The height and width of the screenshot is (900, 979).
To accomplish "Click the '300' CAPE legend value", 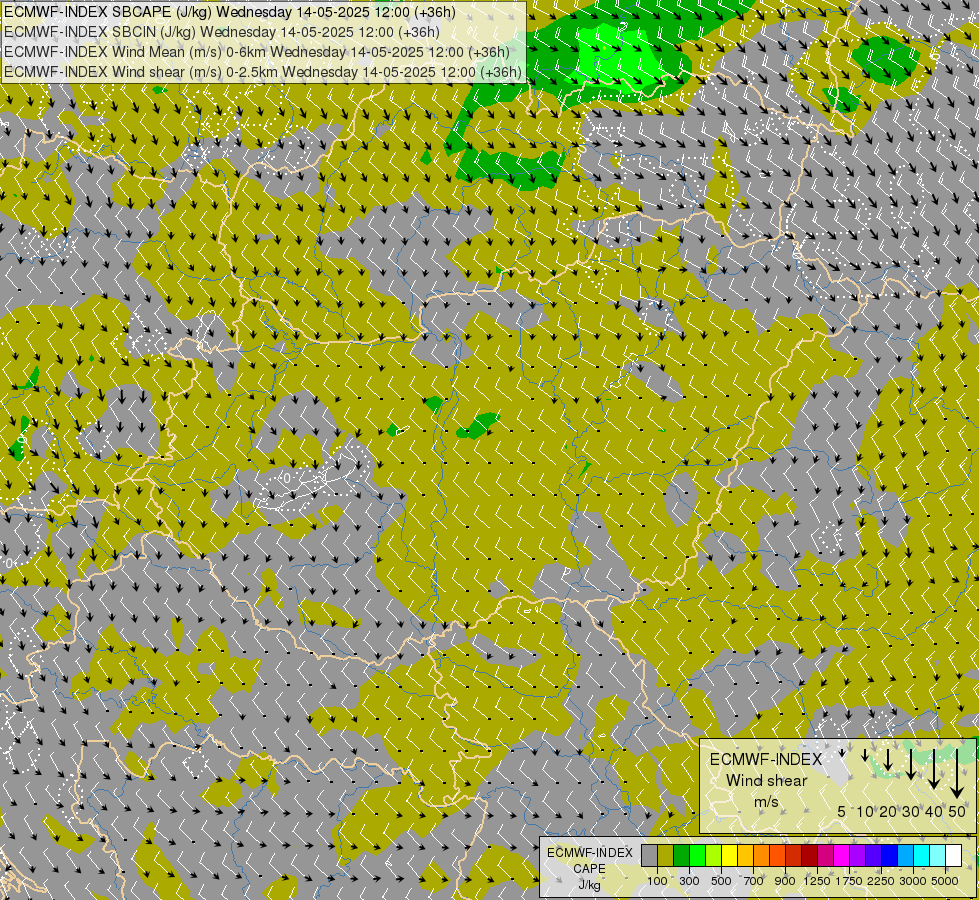I will point(689,881).
